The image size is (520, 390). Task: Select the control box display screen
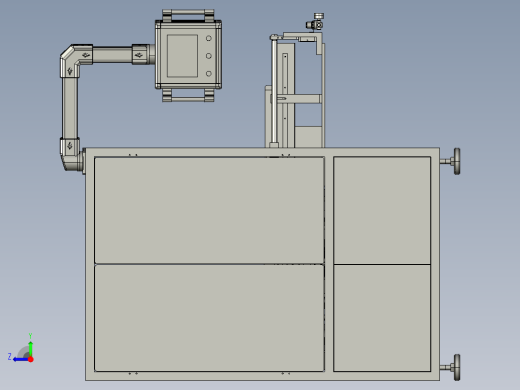click(x=182, y=56)
